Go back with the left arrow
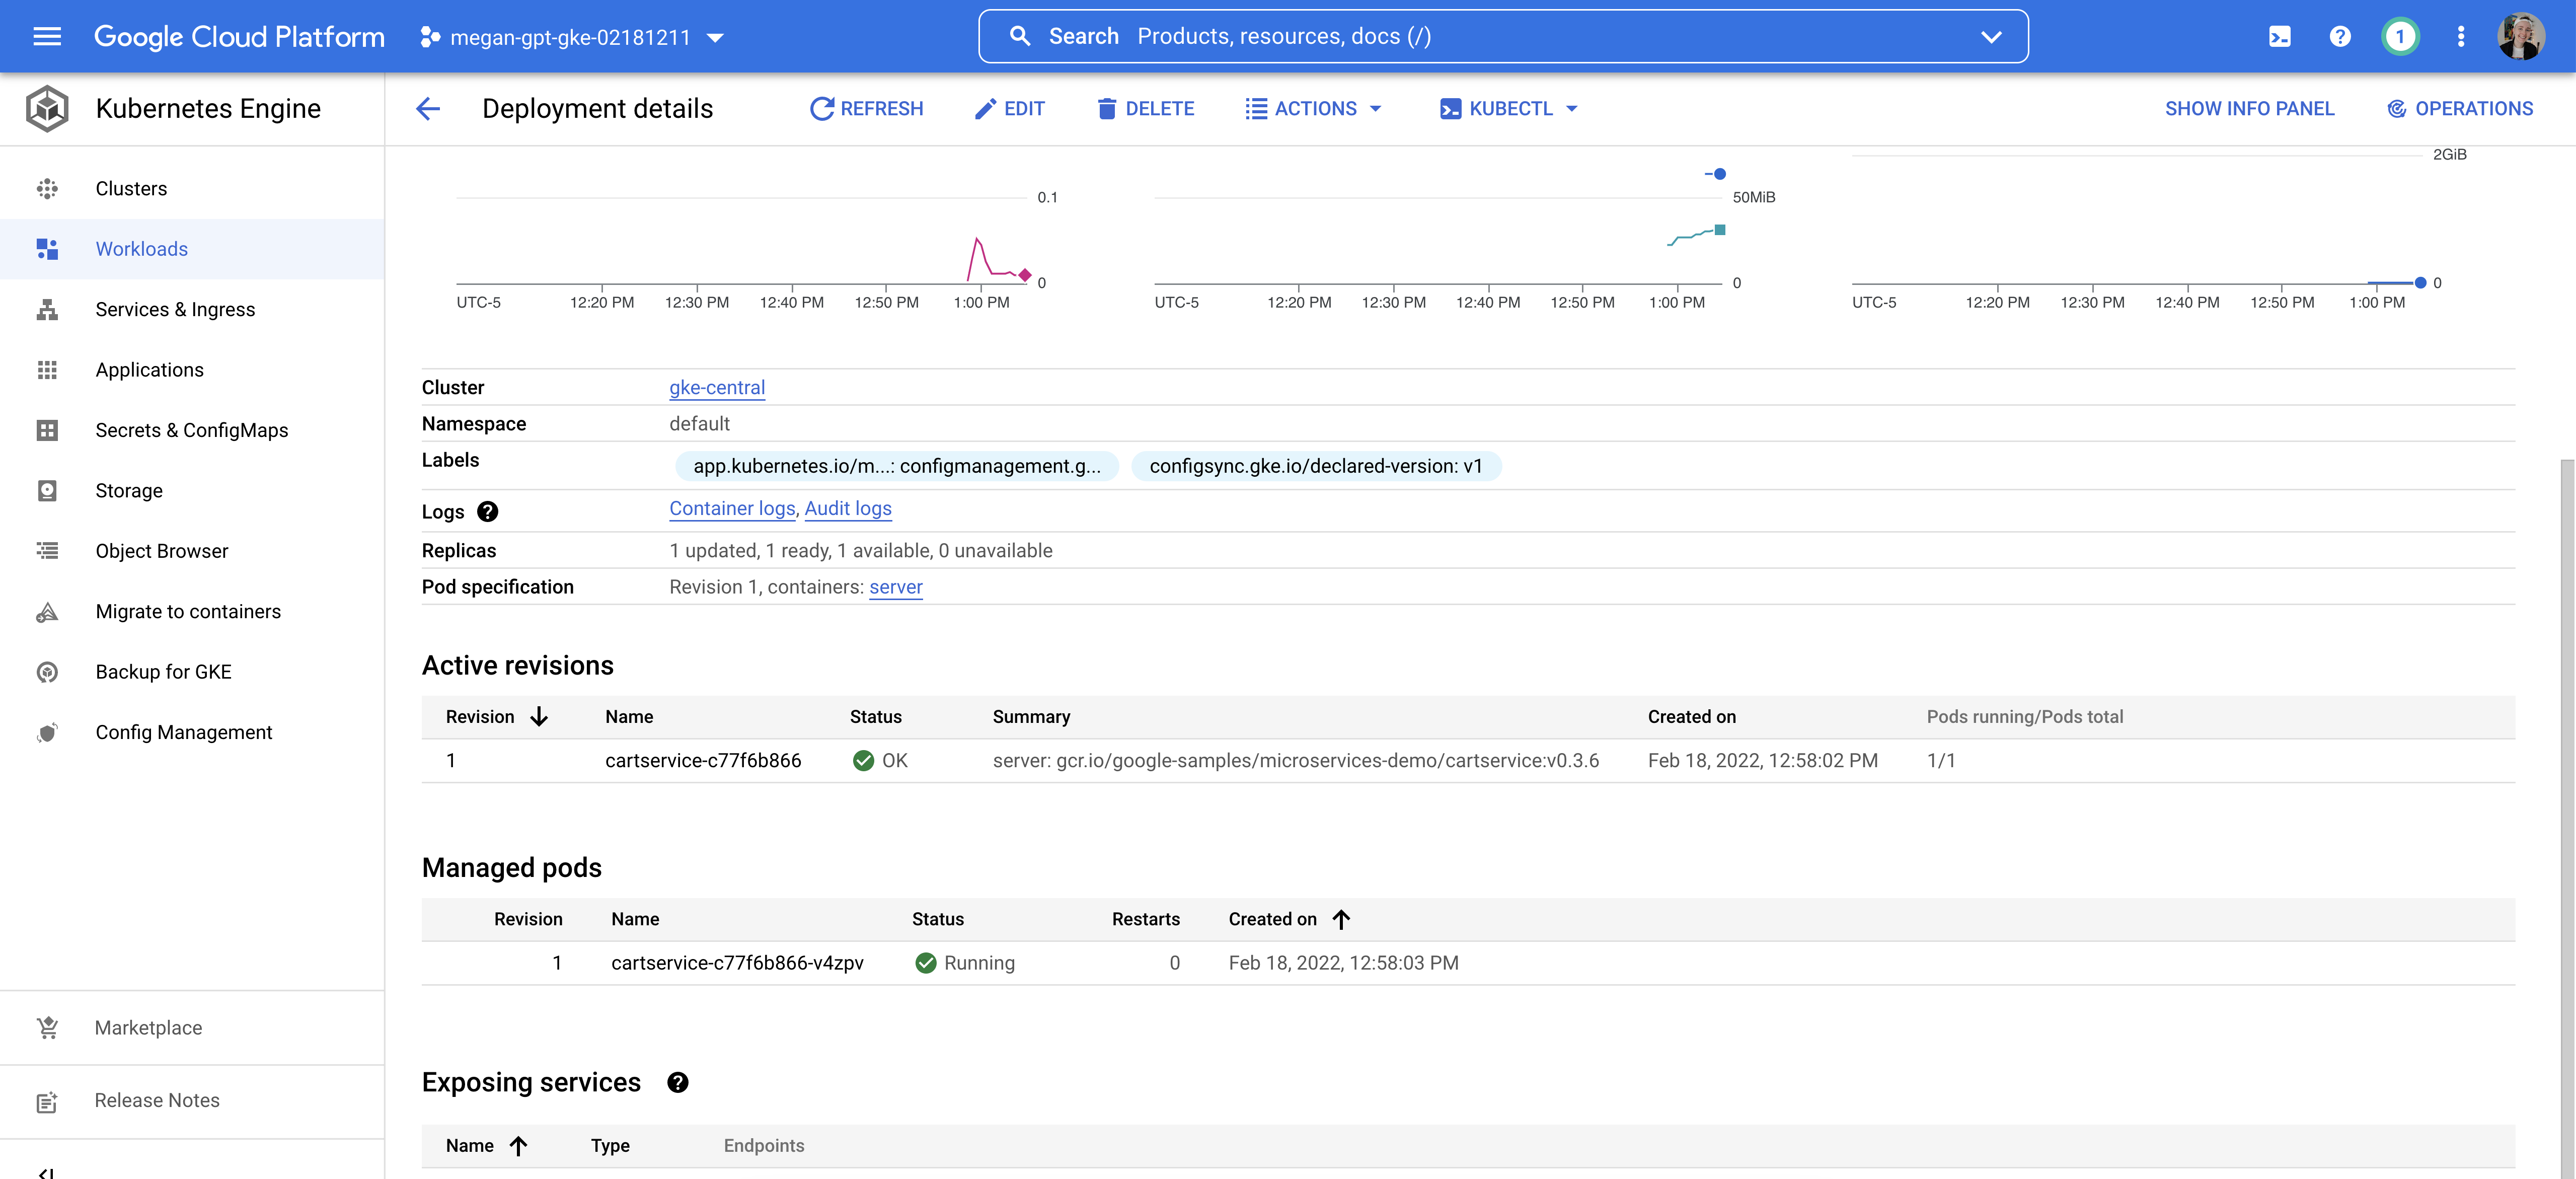 [428, 108]
